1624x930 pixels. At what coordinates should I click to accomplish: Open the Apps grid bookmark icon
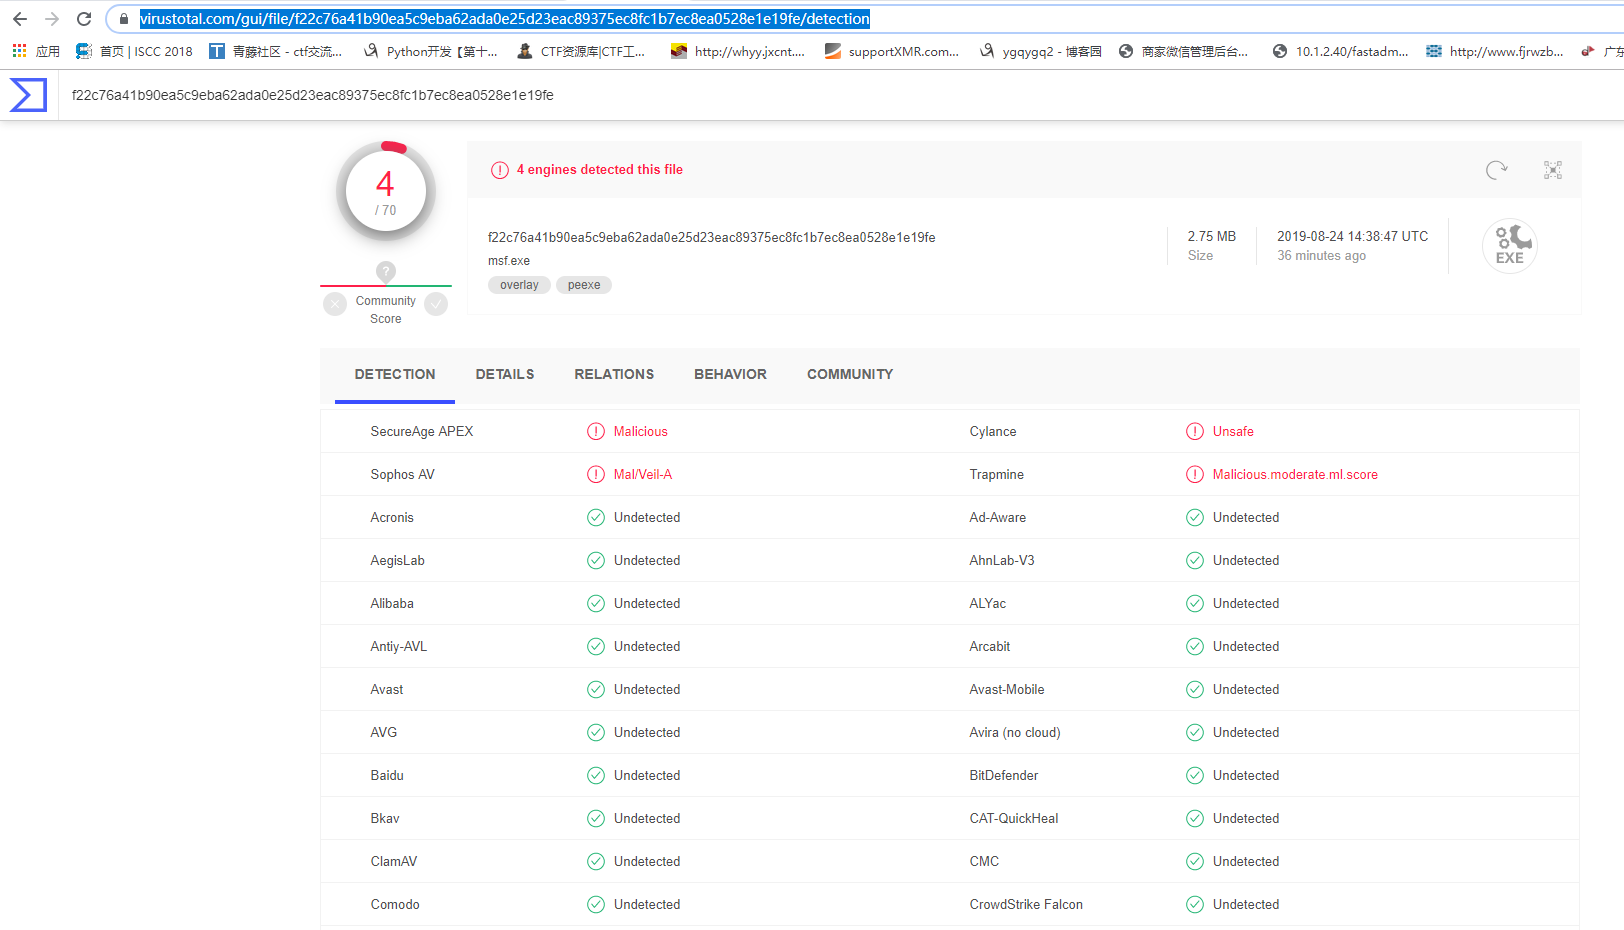[19, 51]
